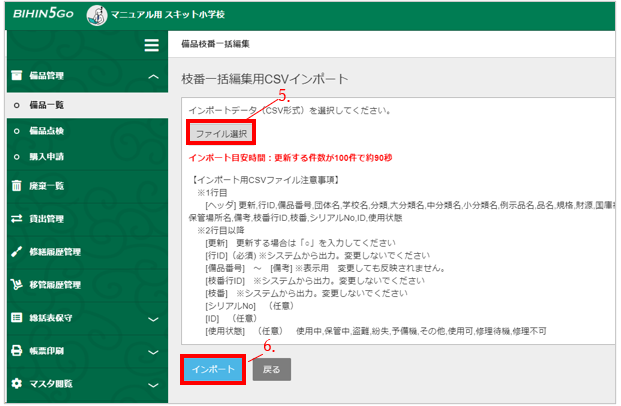Click the gear icon for マスタ閲覧

click(x=16, y=383)
